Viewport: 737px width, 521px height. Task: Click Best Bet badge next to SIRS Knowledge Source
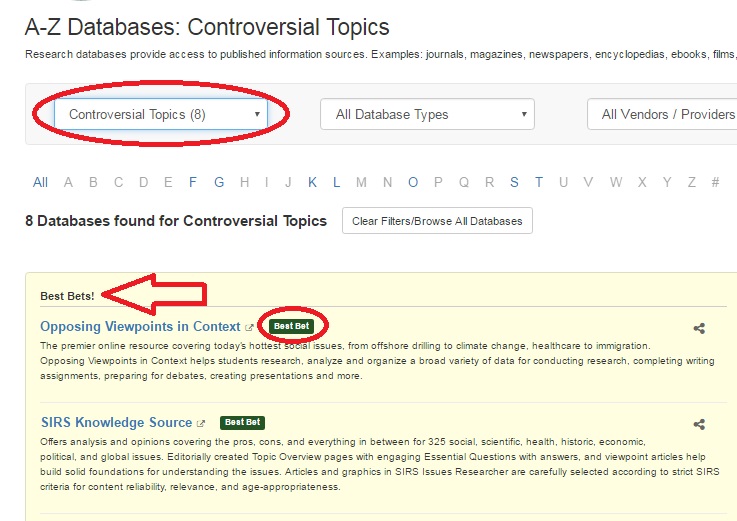[x=243, y=422]
